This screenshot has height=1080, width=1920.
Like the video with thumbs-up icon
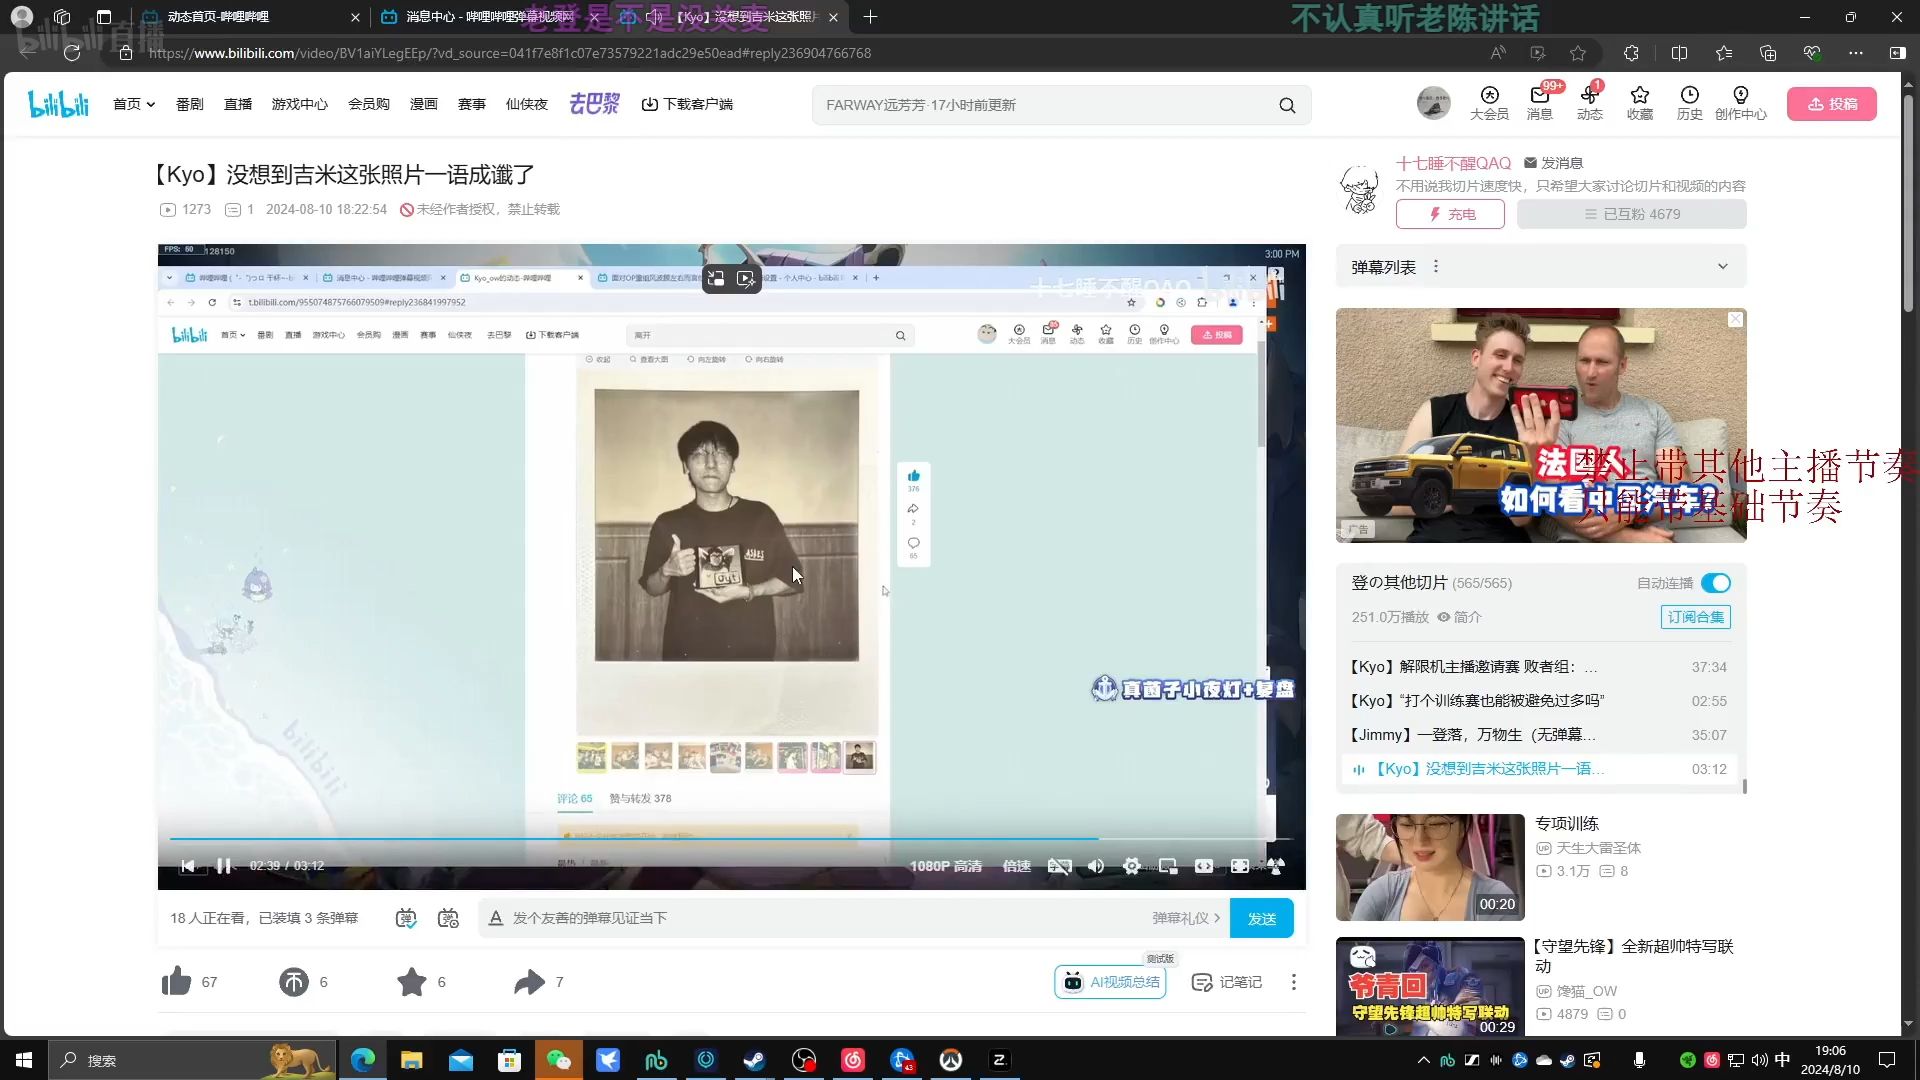177,981
